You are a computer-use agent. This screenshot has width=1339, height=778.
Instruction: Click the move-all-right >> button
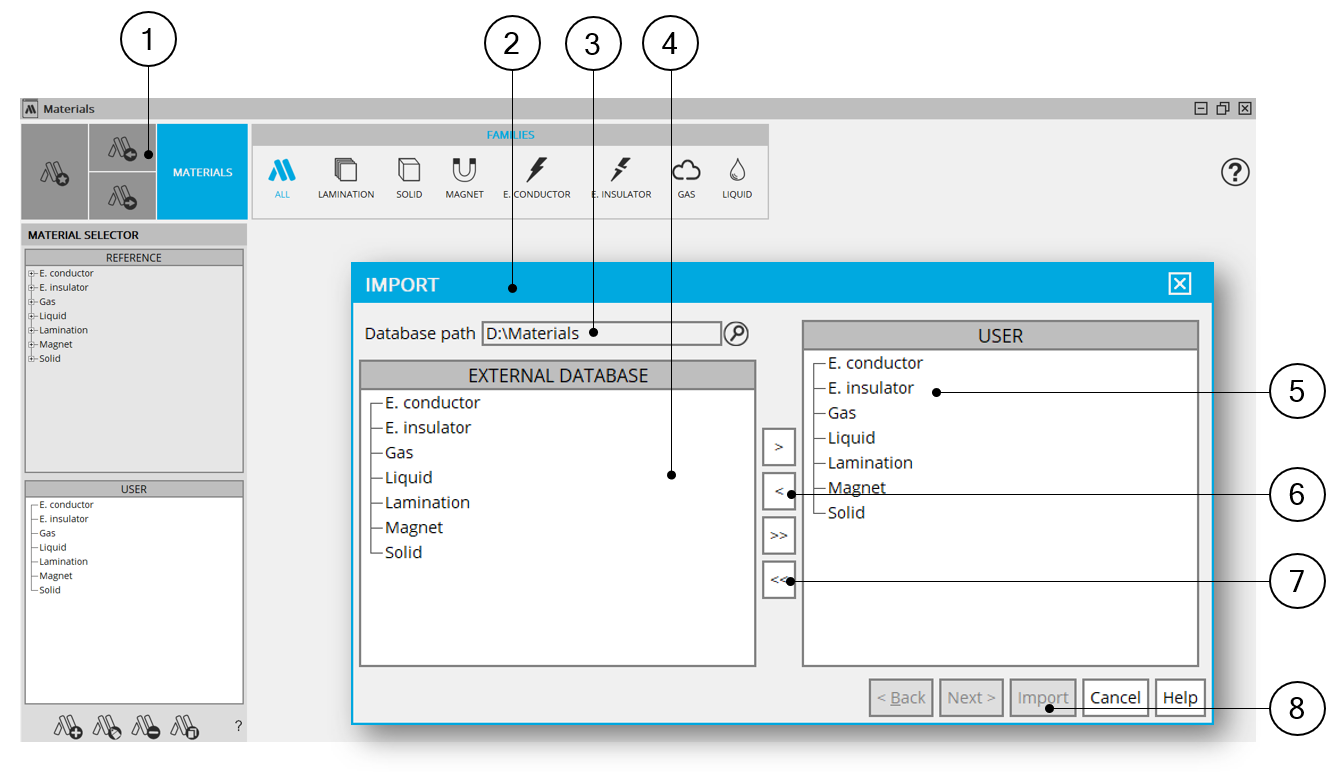[x=779, y=536]
